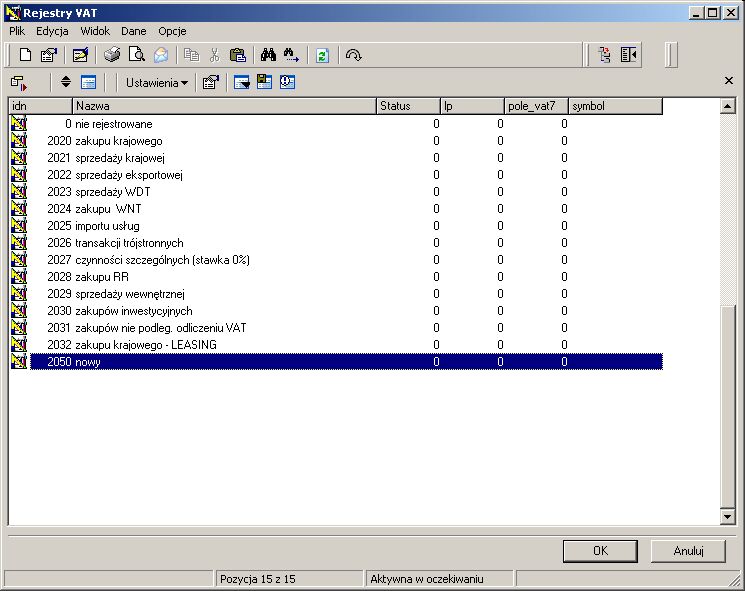Click the Find binoculars icon
The width and height of the screenshot is (745, 591).
(x=268, y=55)
